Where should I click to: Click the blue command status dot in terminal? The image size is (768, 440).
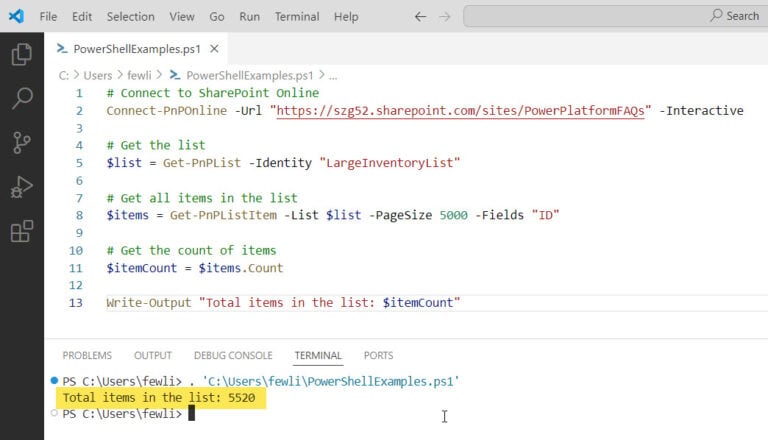(x=54, y=380)
